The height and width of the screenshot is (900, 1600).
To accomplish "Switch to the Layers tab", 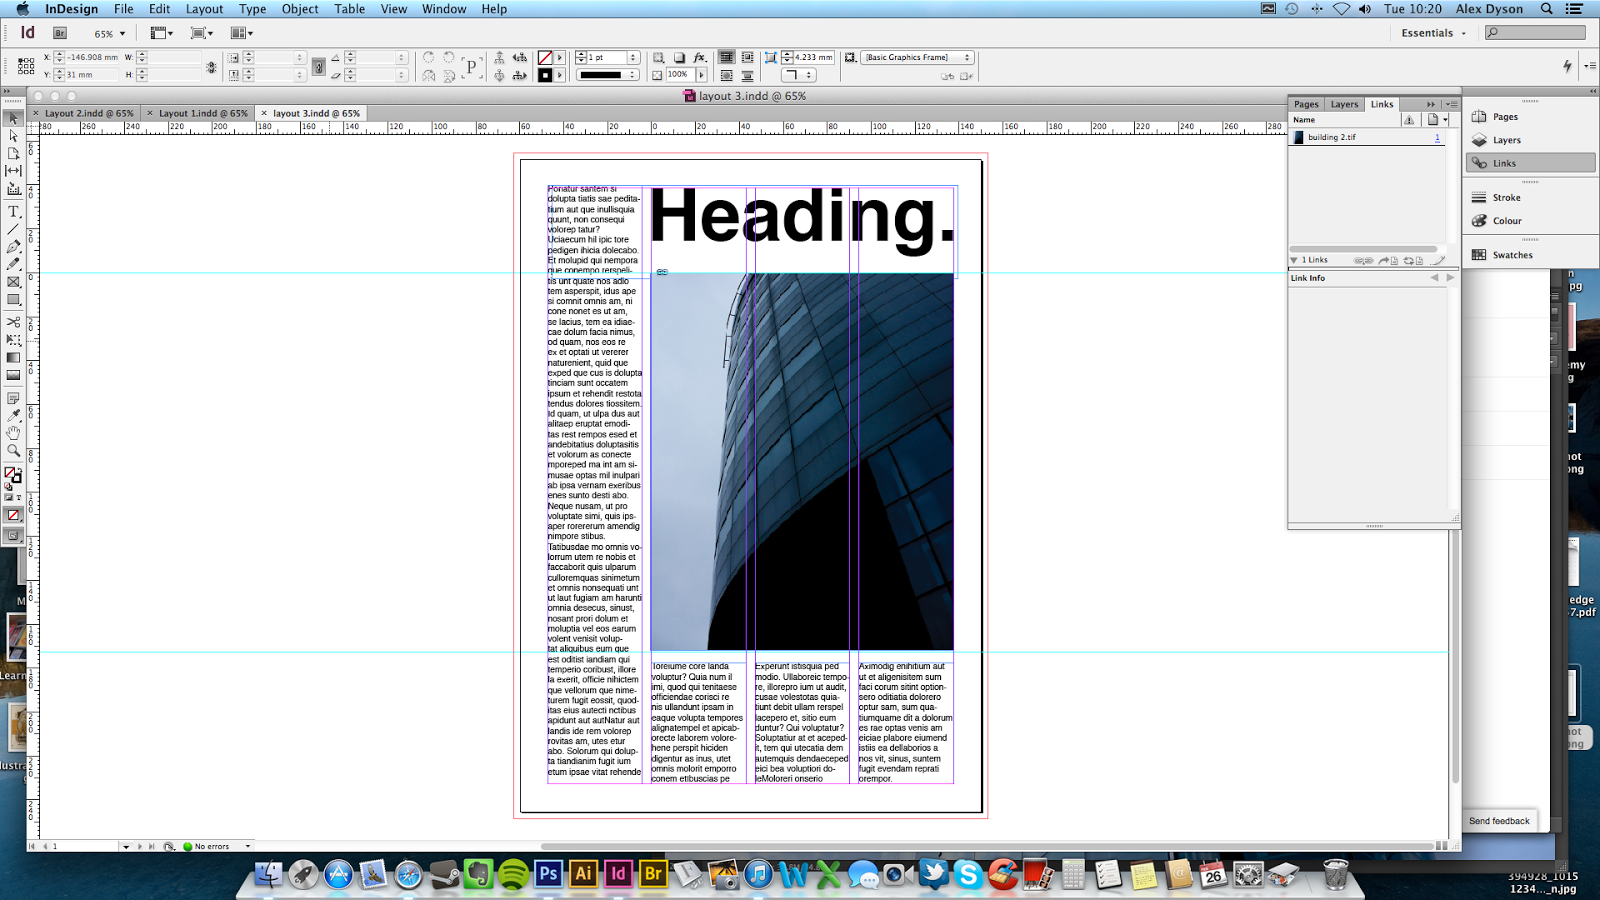I will pyautogui.click(x=1343, y=103).
